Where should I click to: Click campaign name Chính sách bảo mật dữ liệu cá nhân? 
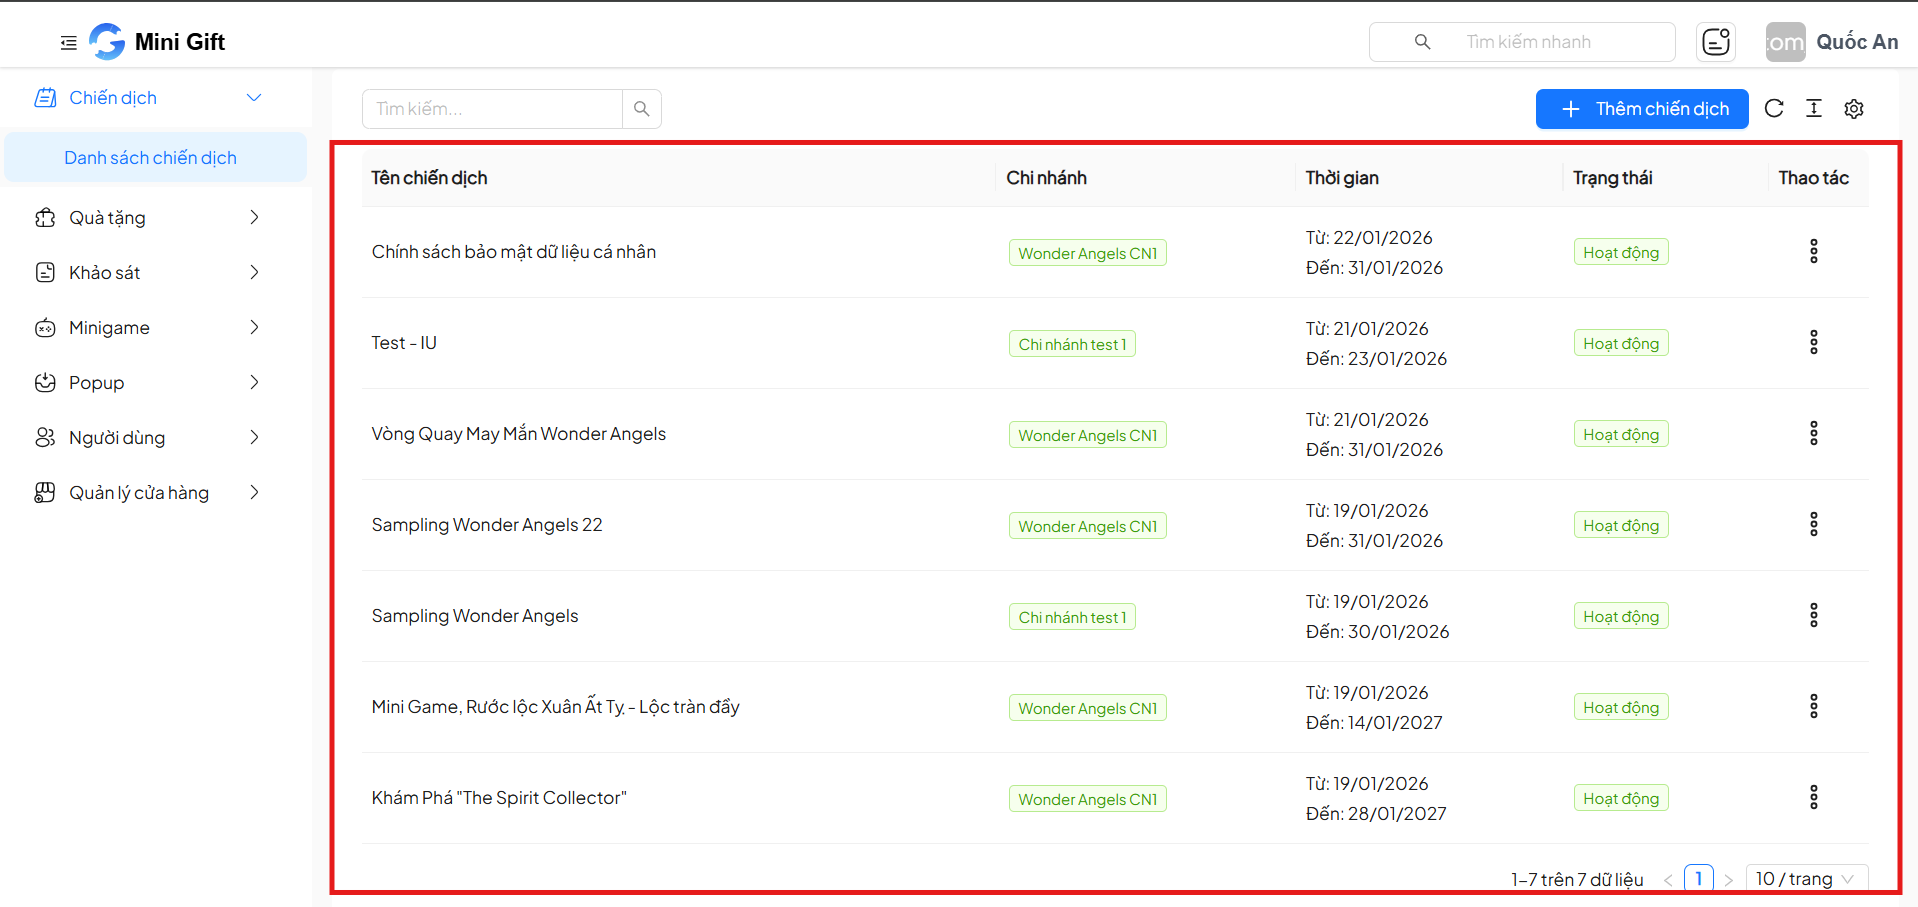(514, 252)
